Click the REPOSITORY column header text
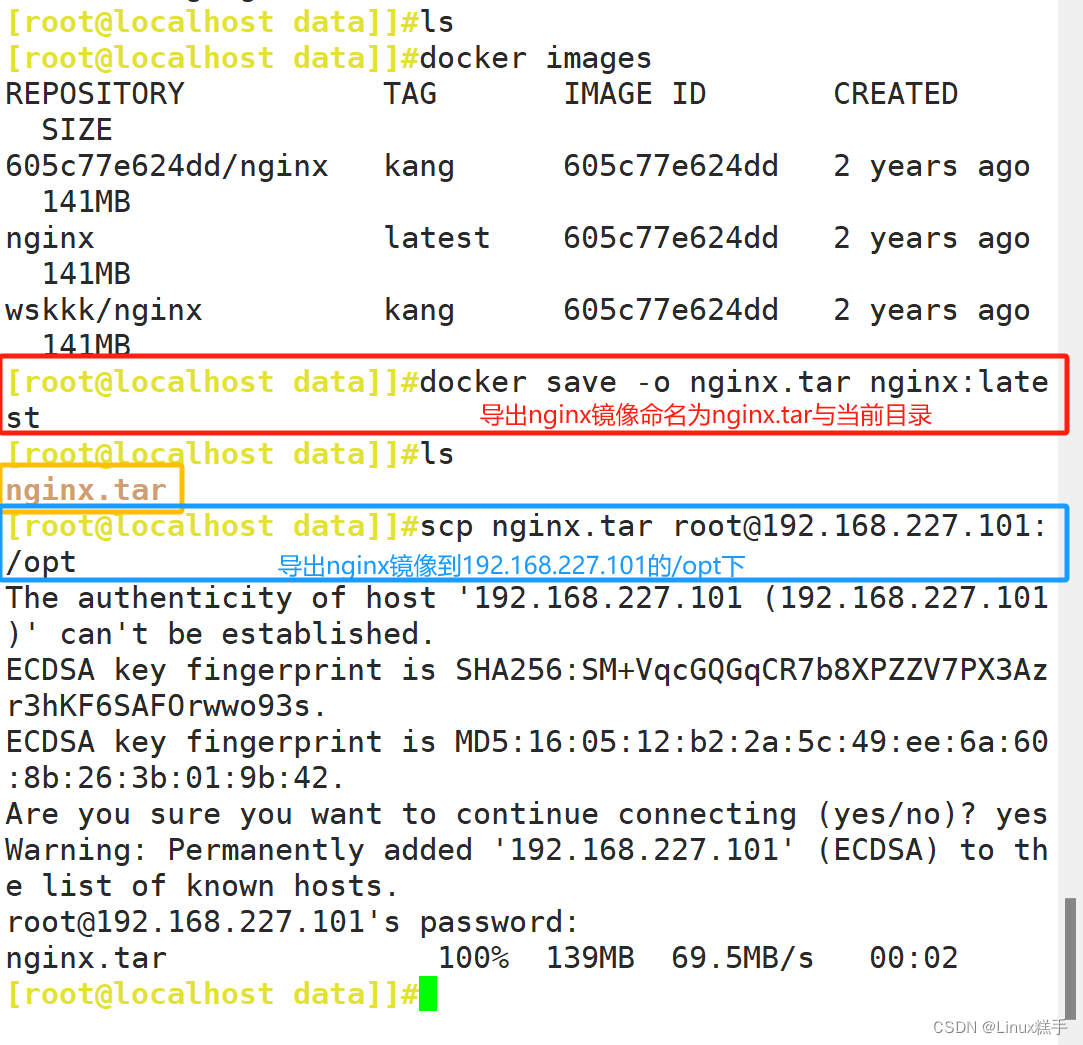 (x=95, y=94)
